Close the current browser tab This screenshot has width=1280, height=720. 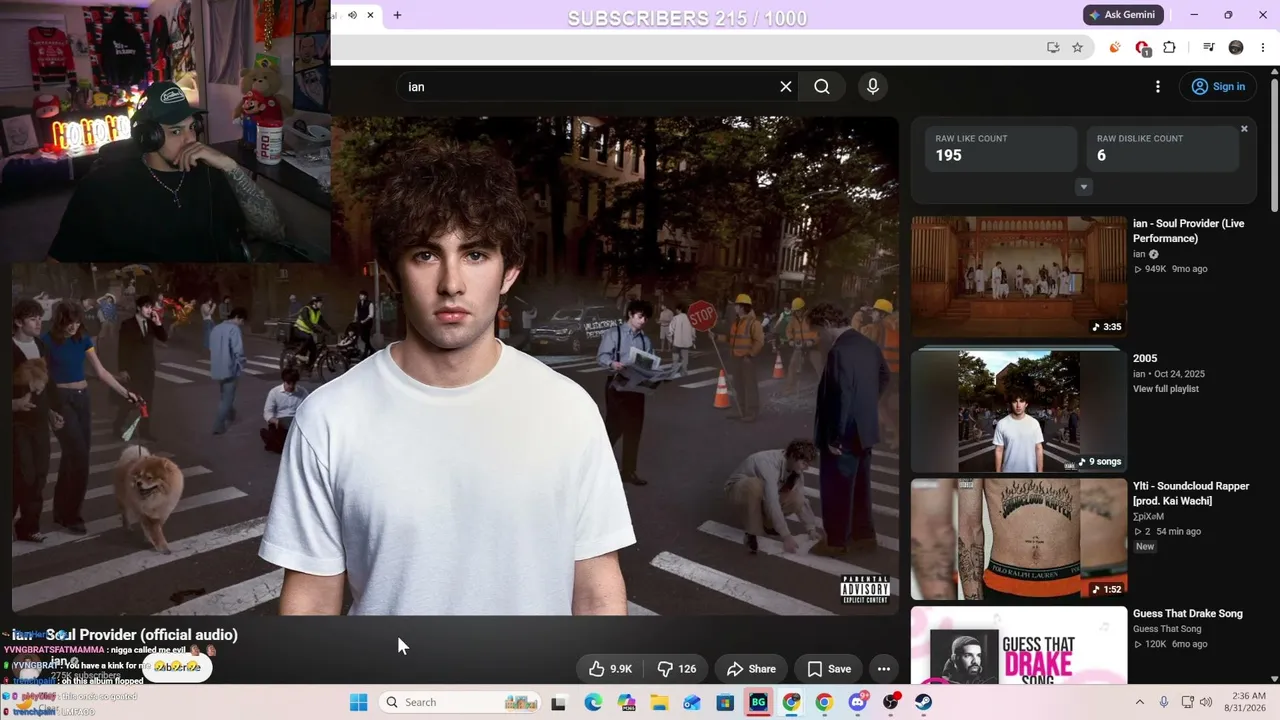tap(371, 15)
